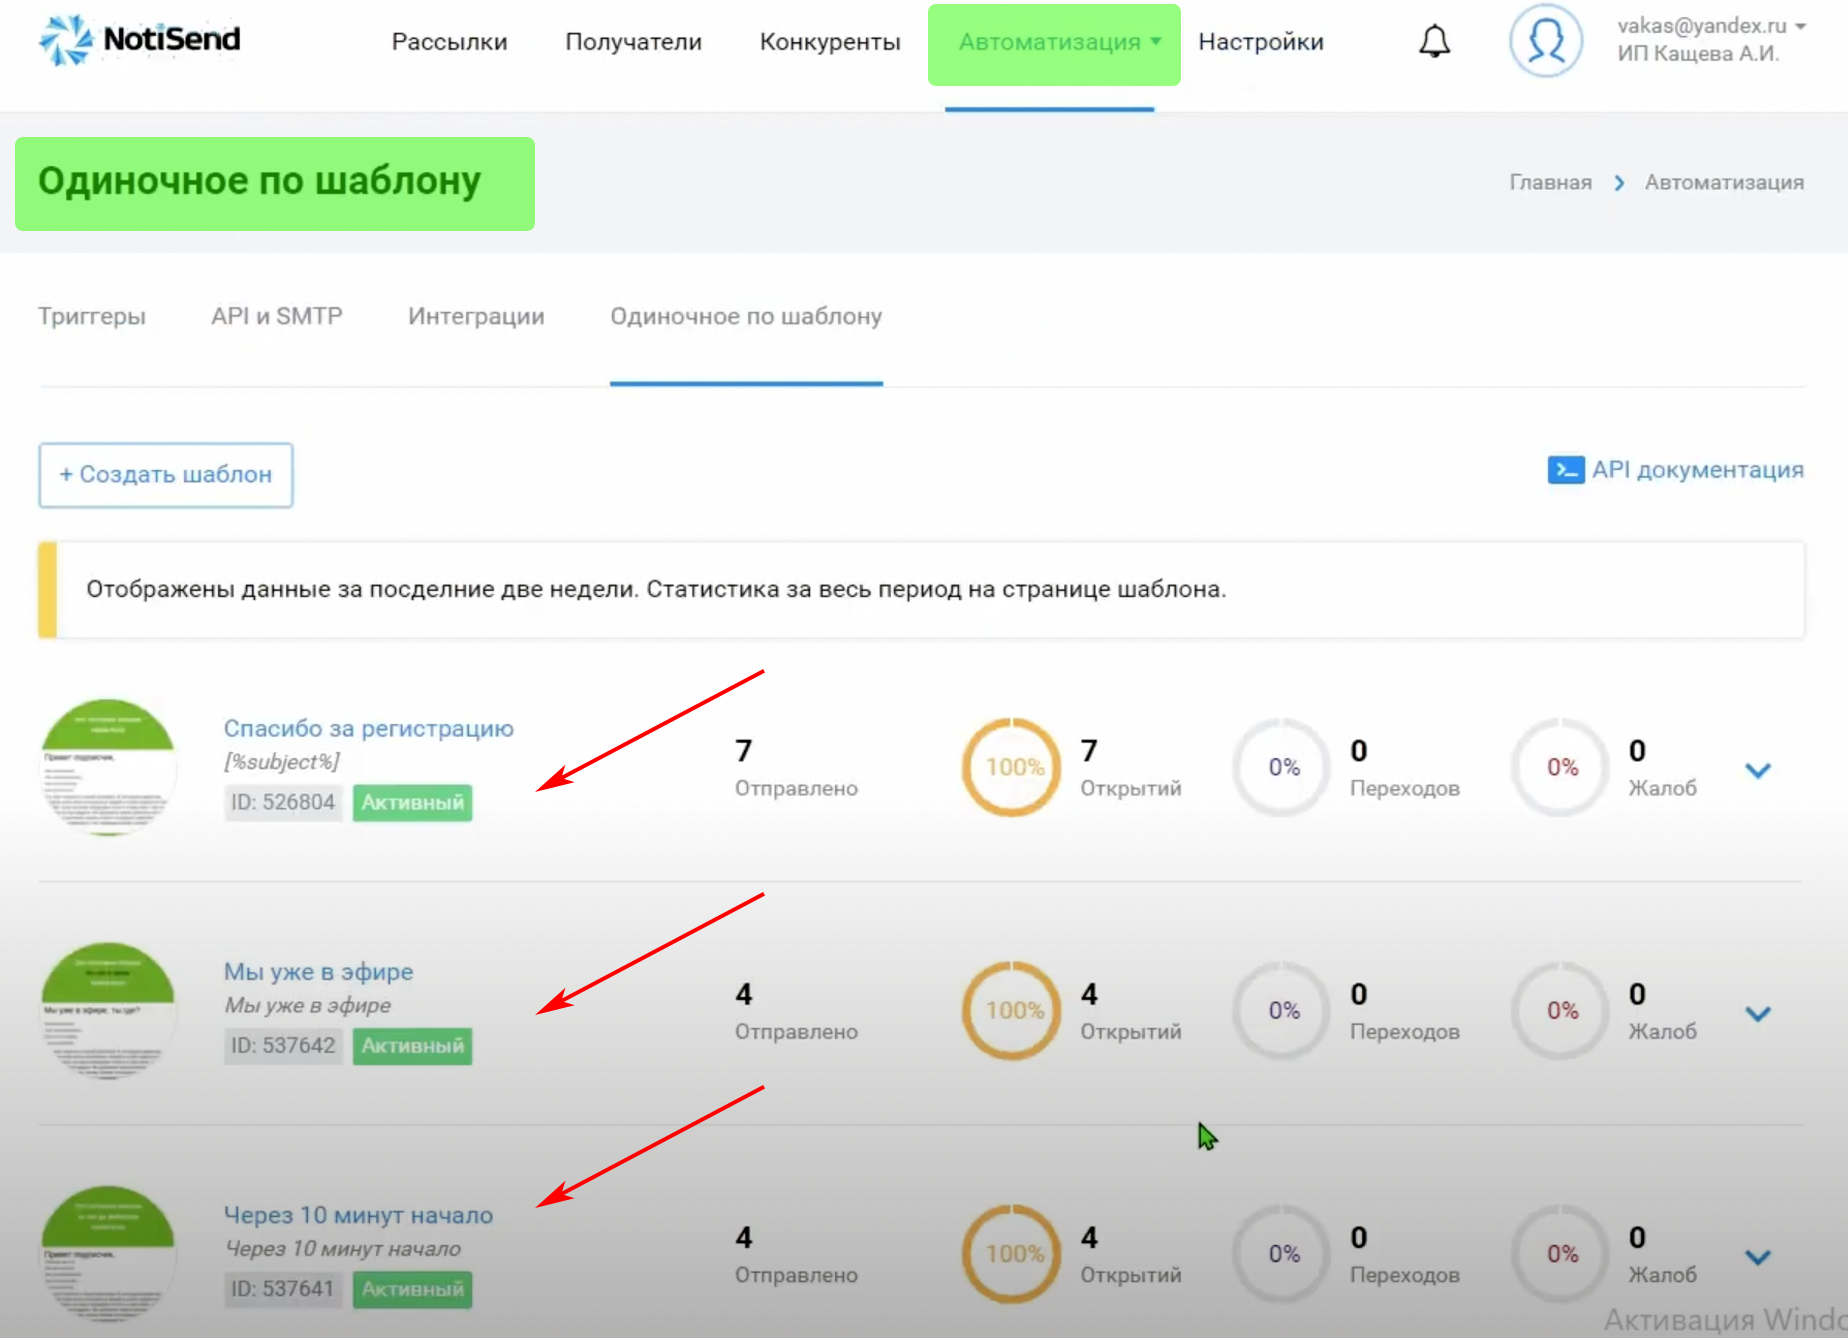Click the API documentation terminal icon
The width and height of the screenshot is (1848, 1338).
[x=1565, y=469]
